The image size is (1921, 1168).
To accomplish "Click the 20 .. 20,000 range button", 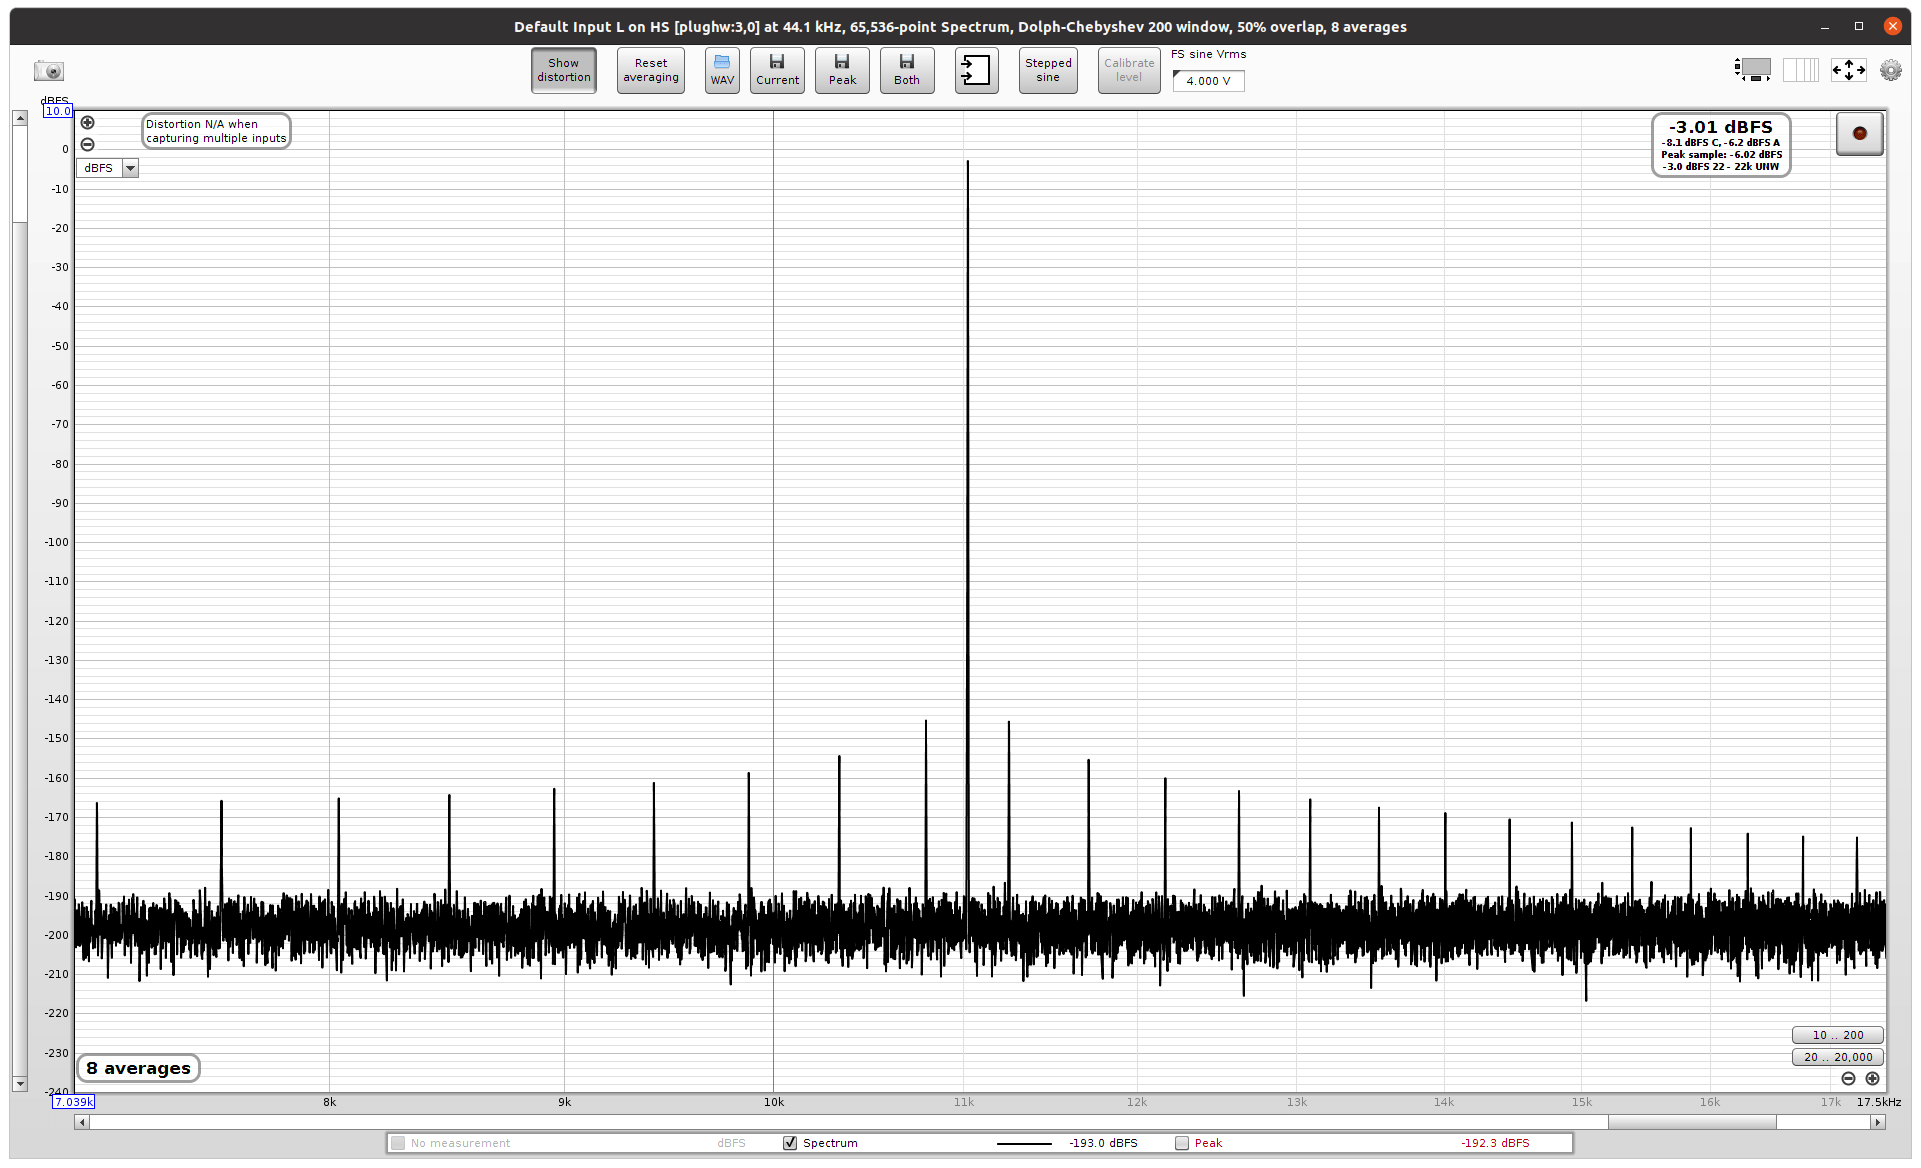I will coord(1838,1057).
